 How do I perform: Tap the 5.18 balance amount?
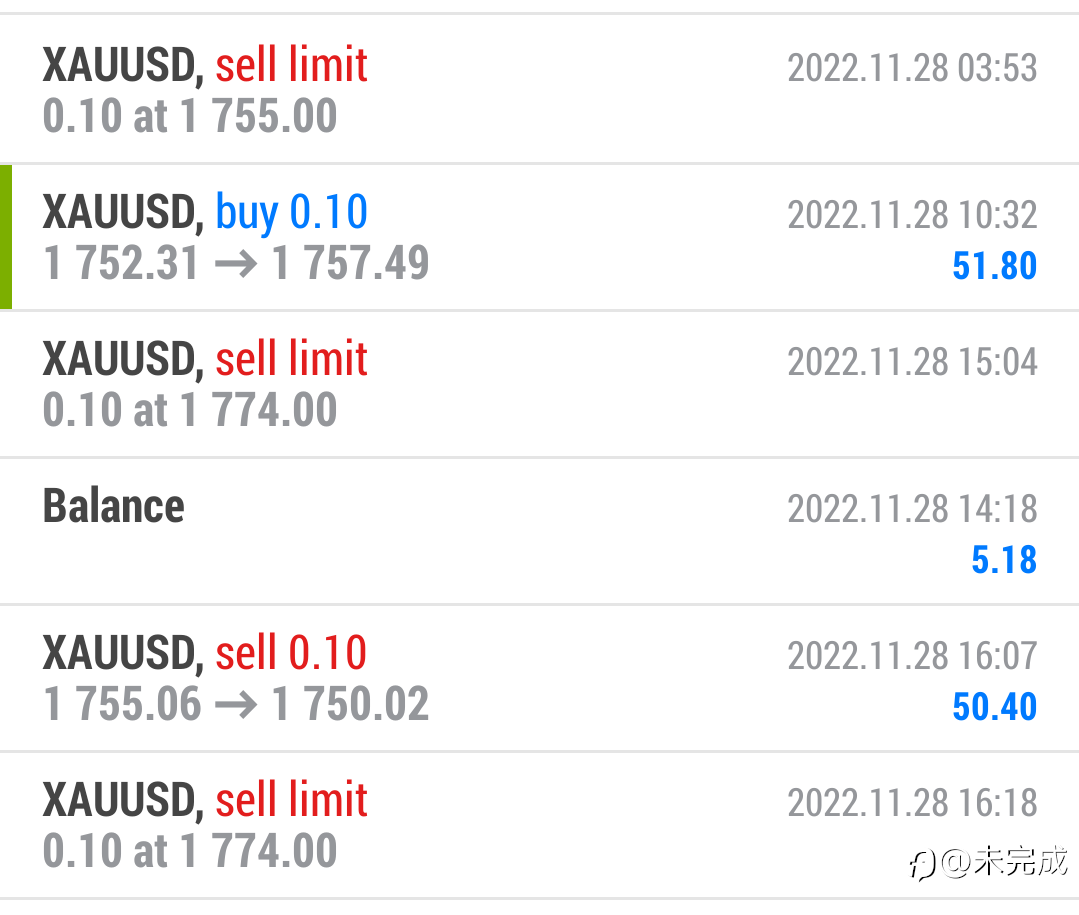click(1004, 560)
